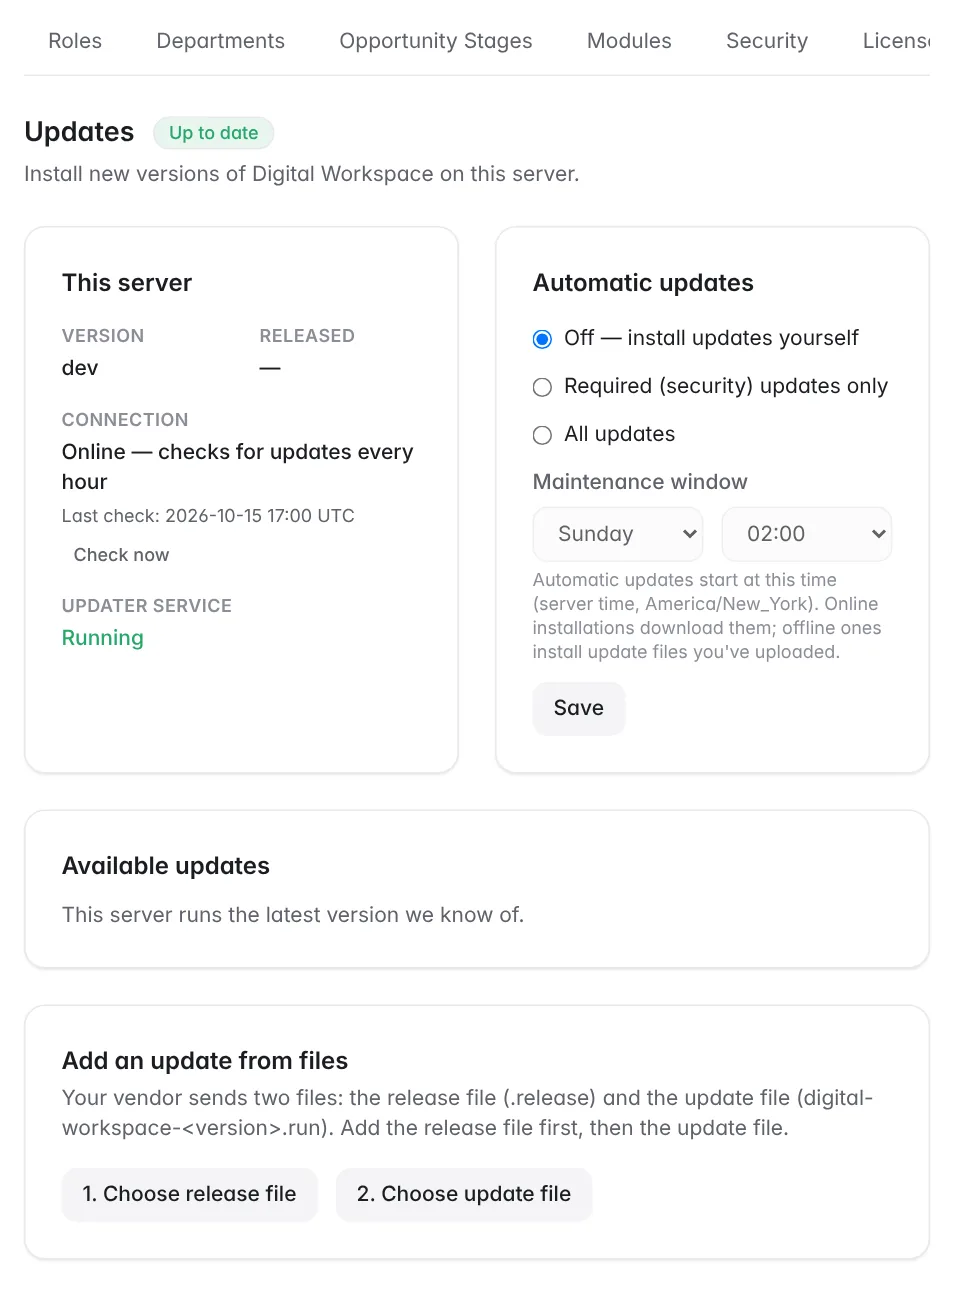Click the 'Updates' page heading
The height and width of the screenshot is (1303, 954).
[79, 132]
